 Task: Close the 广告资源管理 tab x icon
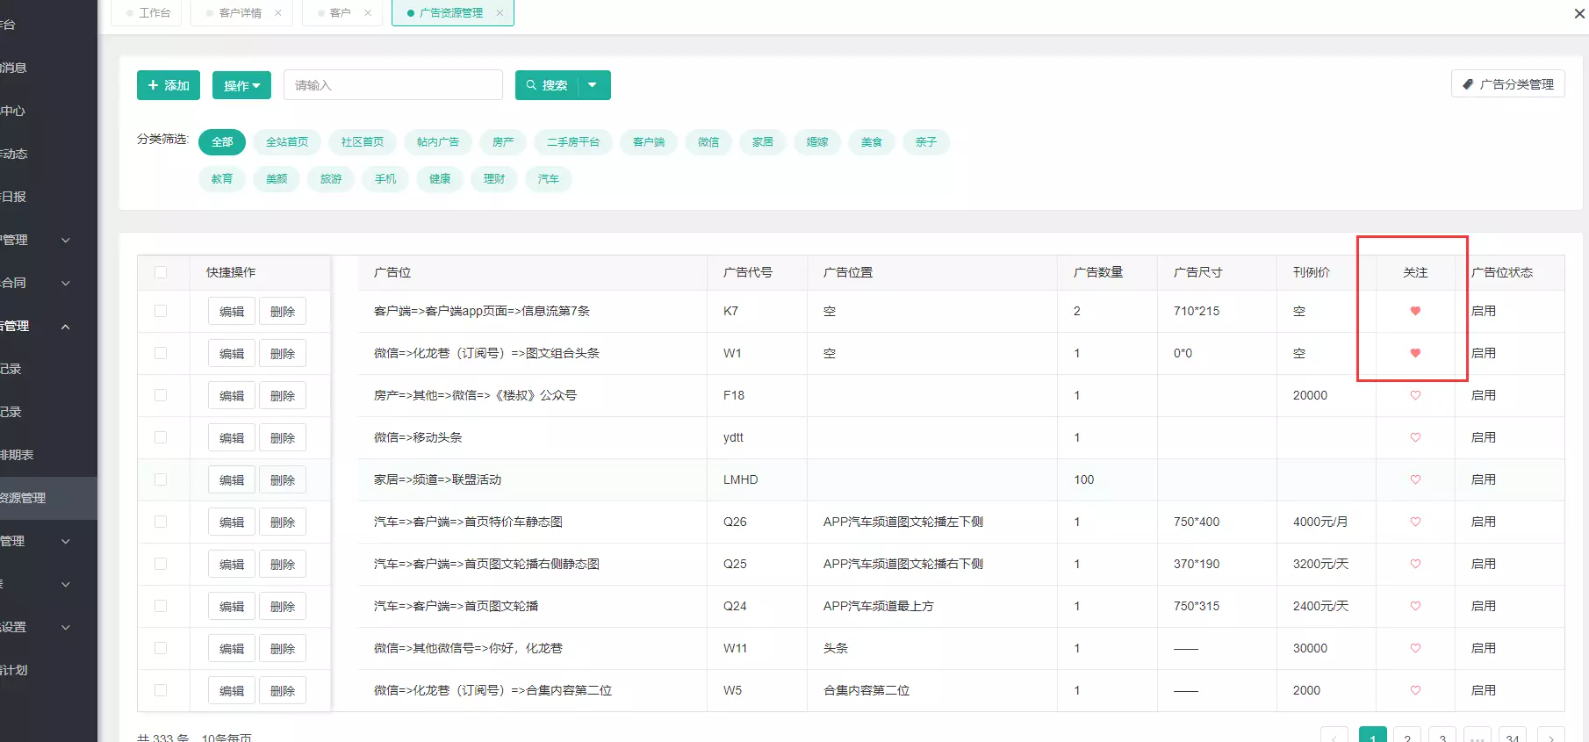click(x=500, y=13)
